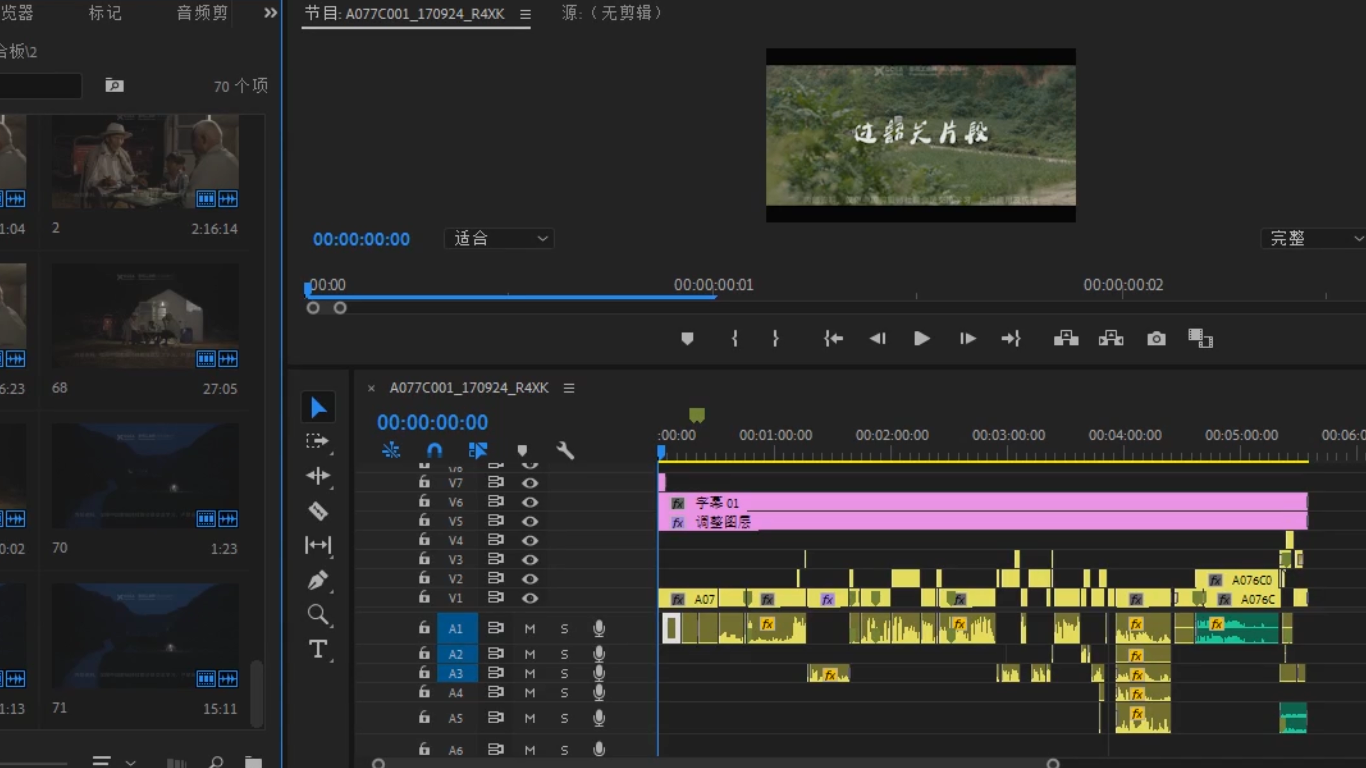Select the Type tool
Image resolution: width=1366 pixels, height=768 pixels.
coord(318,649)
